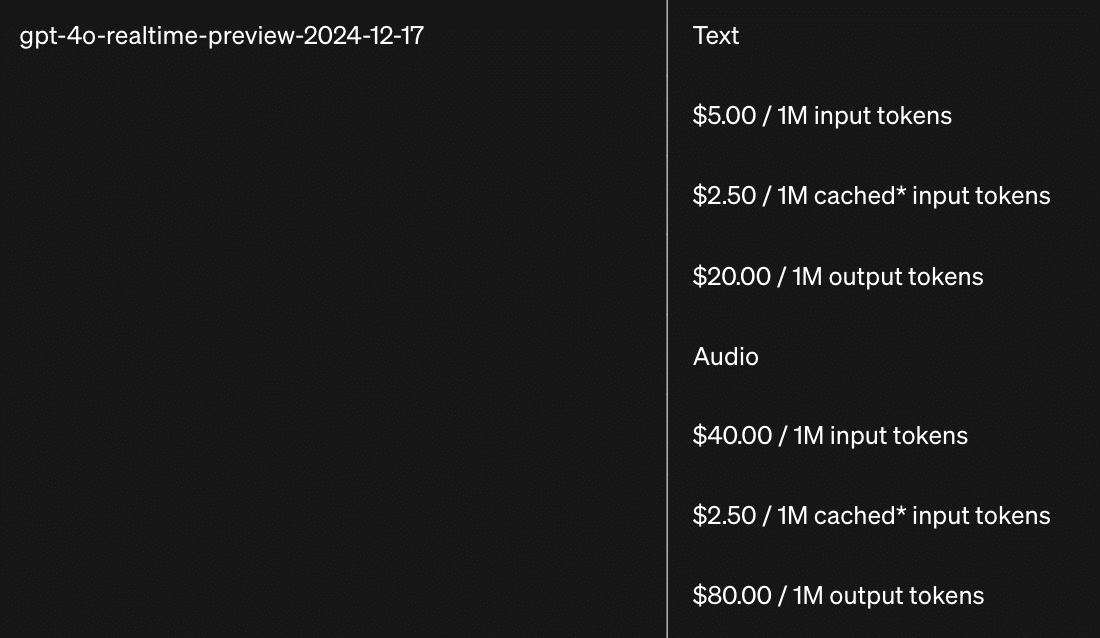1100x638 pixels.
Task: Click "1M" in the $80.00 row
Action: pos(808,596)
